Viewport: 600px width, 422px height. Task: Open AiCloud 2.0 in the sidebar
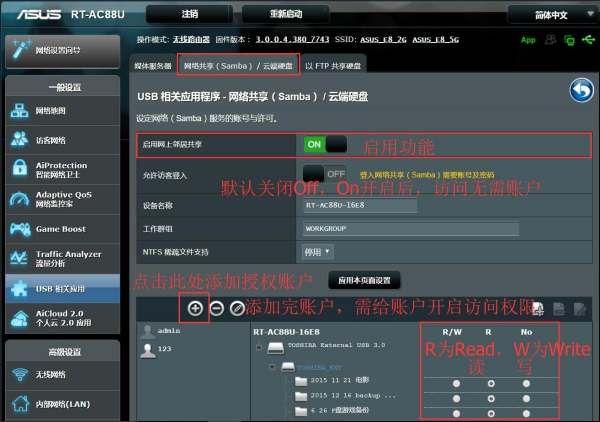pos(63,318)
